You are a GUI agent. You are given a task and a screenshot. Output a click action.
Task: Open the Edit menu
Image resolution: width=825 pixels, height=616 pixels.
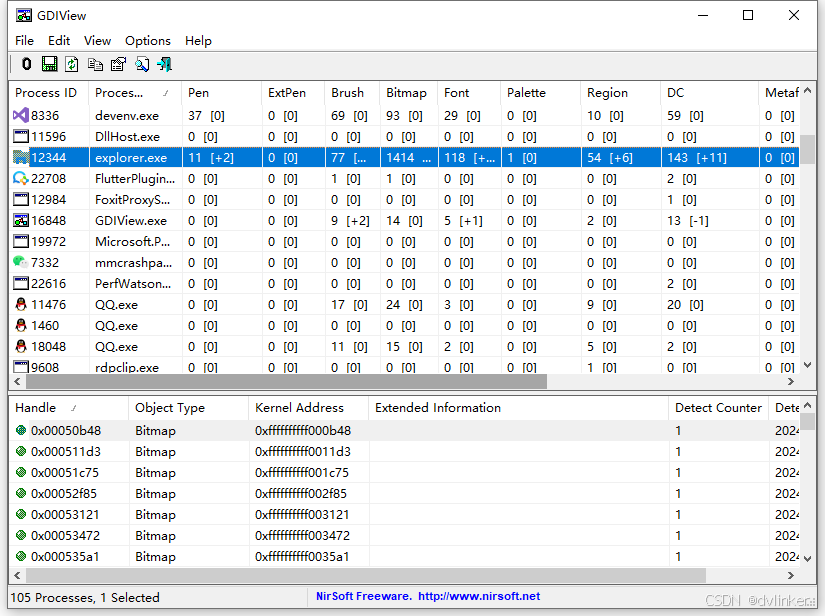59,41
